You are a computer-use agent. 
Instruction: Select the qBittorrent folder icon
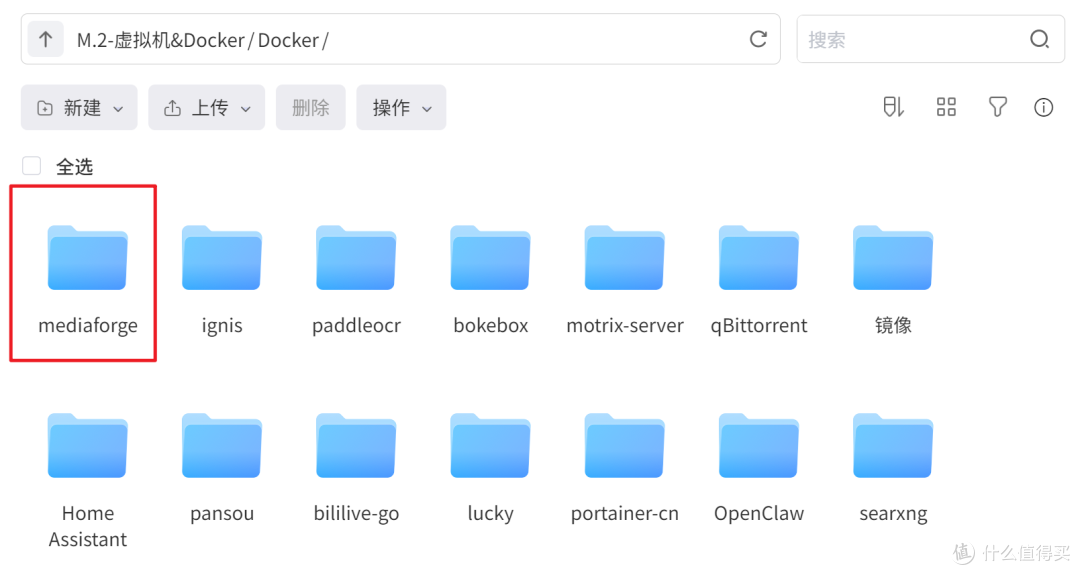click(759, 258)
